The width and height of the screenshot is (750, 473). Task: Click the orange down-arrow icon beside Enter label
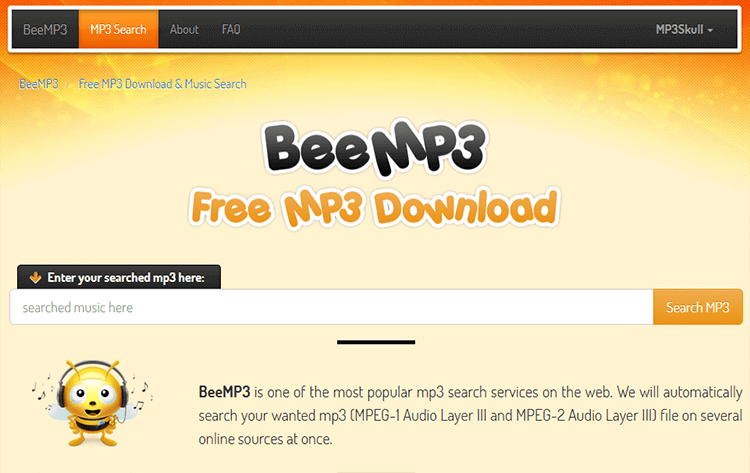pos(35,278)
